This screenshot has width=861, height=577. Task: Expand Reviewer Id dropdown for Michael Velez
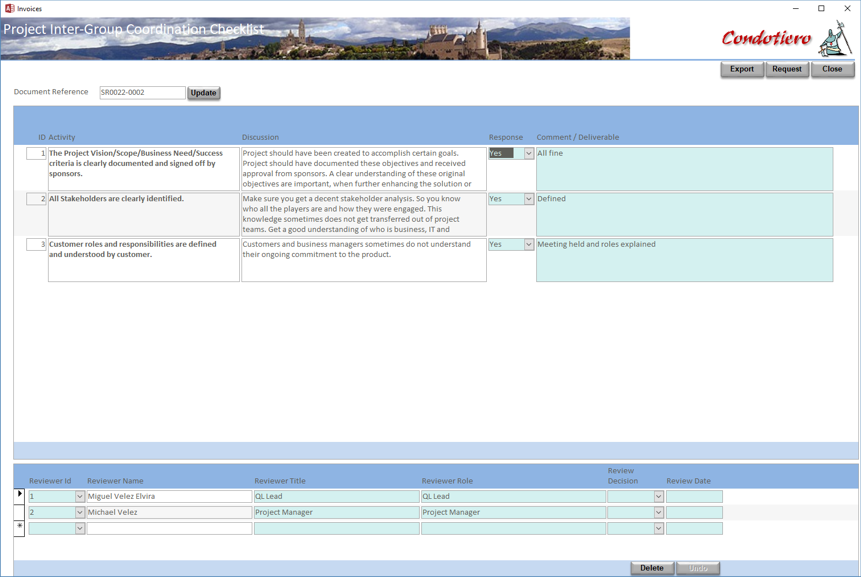[x=80, y=512]
